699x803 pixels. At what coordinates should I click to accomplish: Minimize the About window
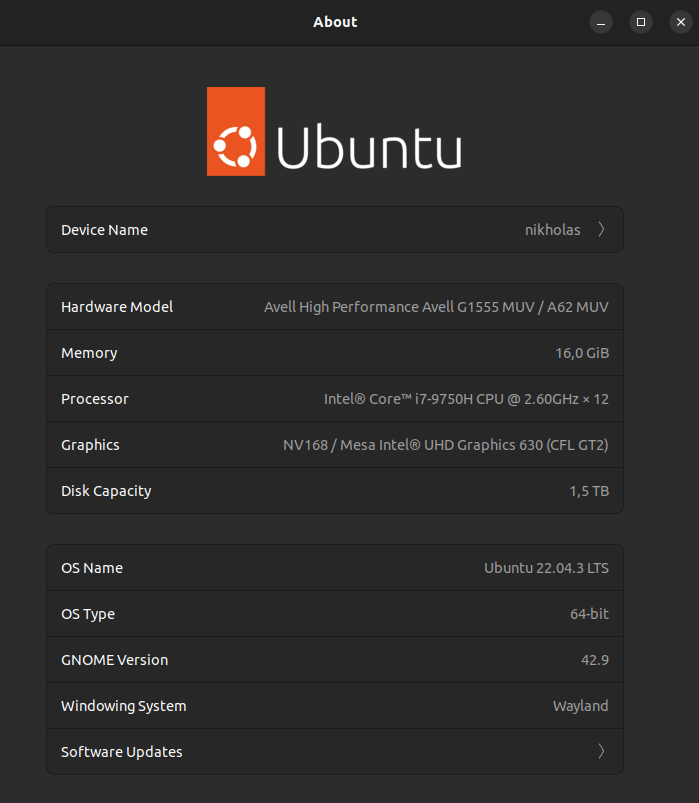[x=601, y=22]
